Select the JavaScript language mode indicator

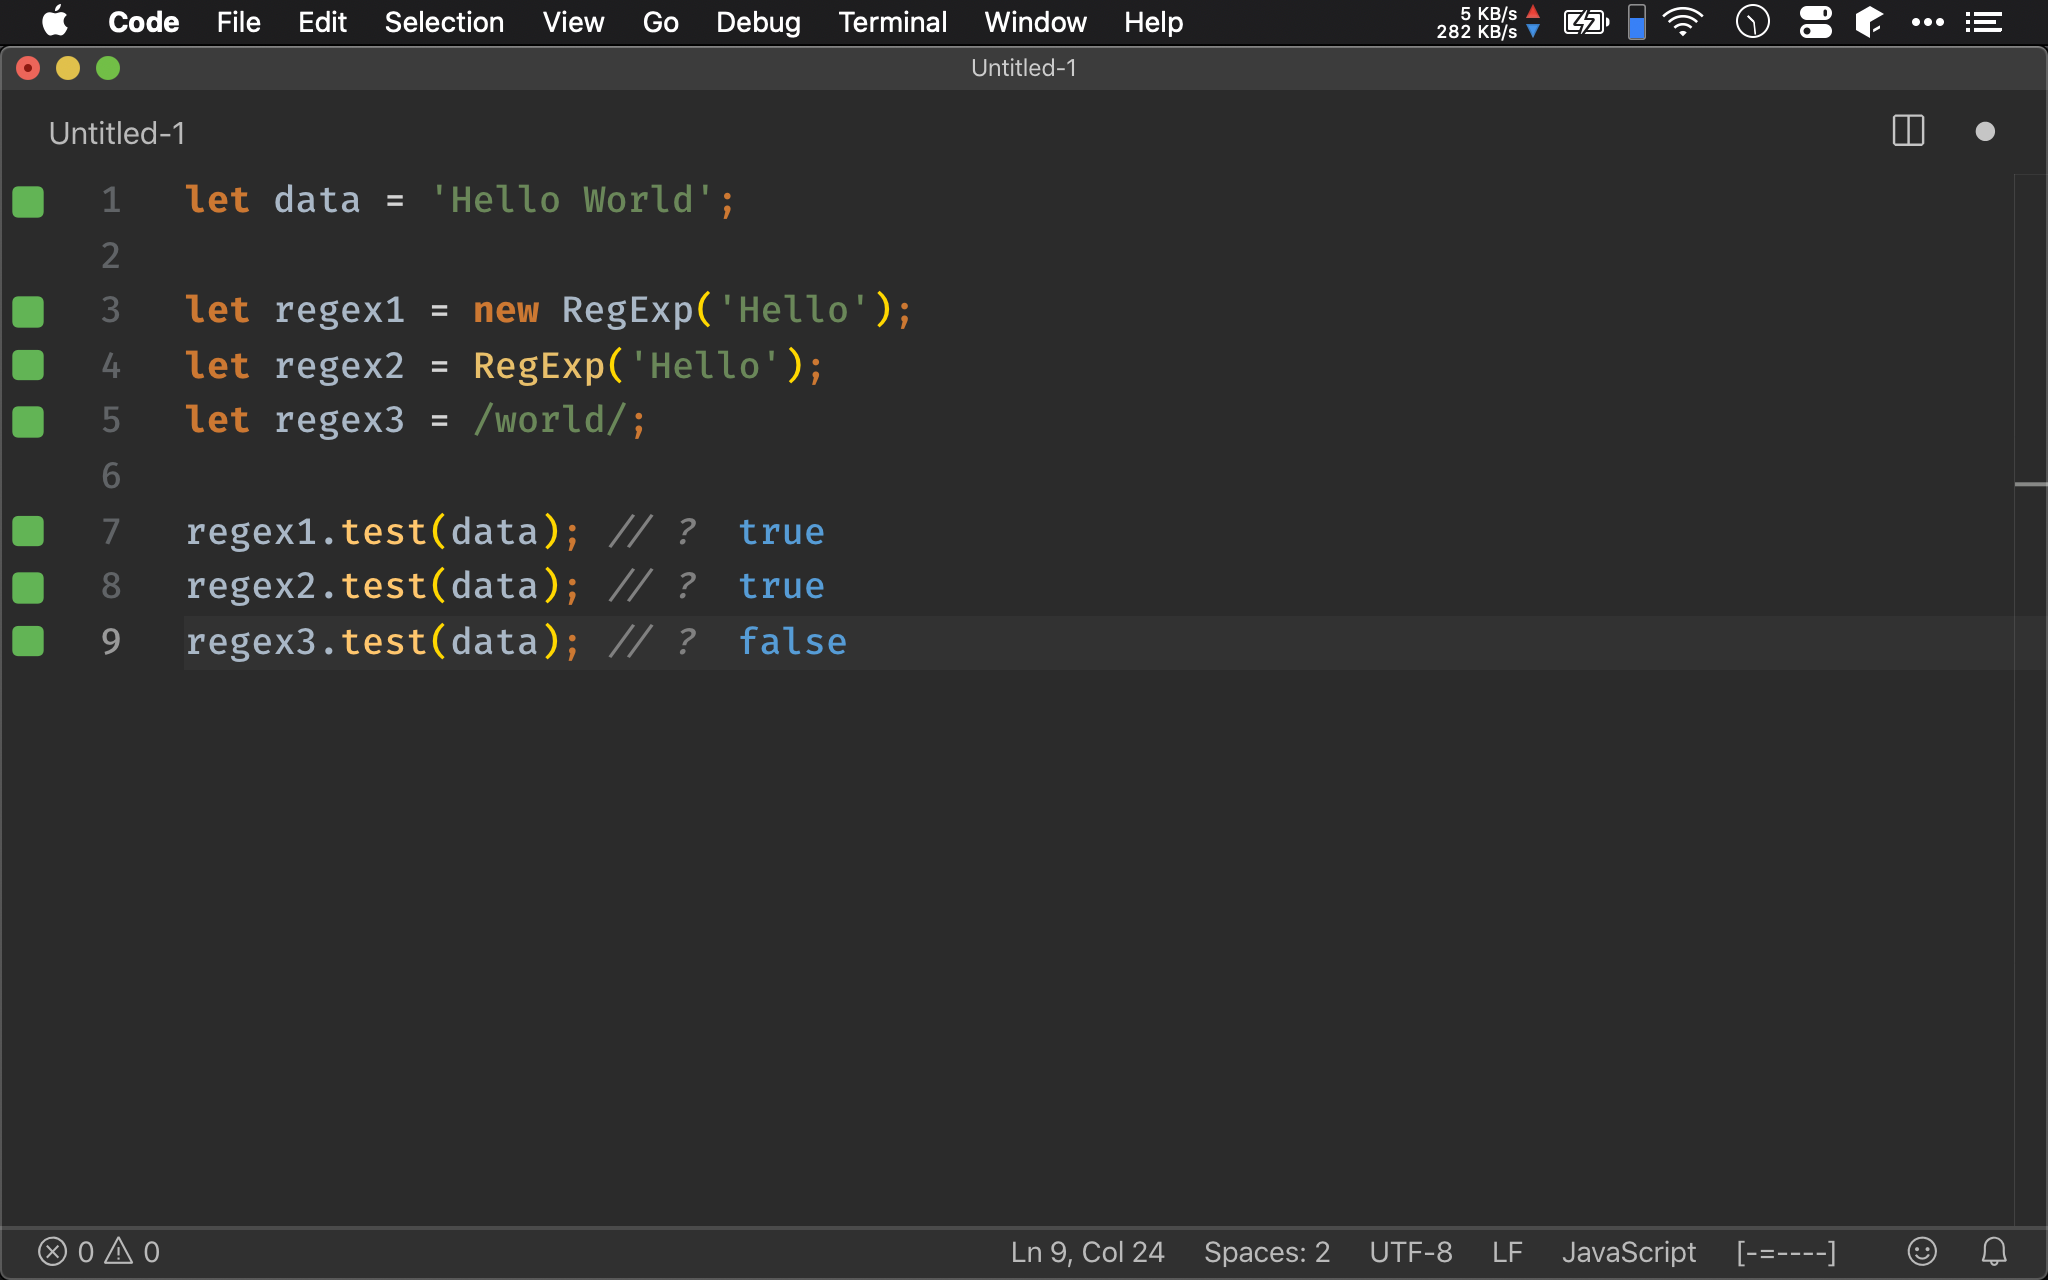coord(1629,1252)
